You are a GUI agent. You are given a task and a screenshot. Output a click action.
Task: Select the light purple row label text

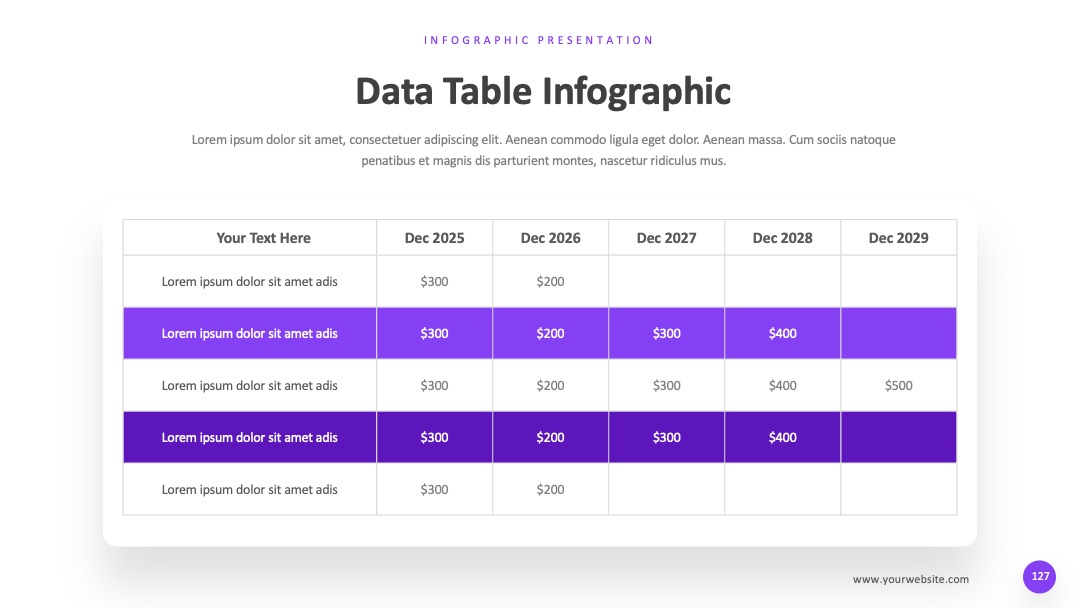click(249, 333)
